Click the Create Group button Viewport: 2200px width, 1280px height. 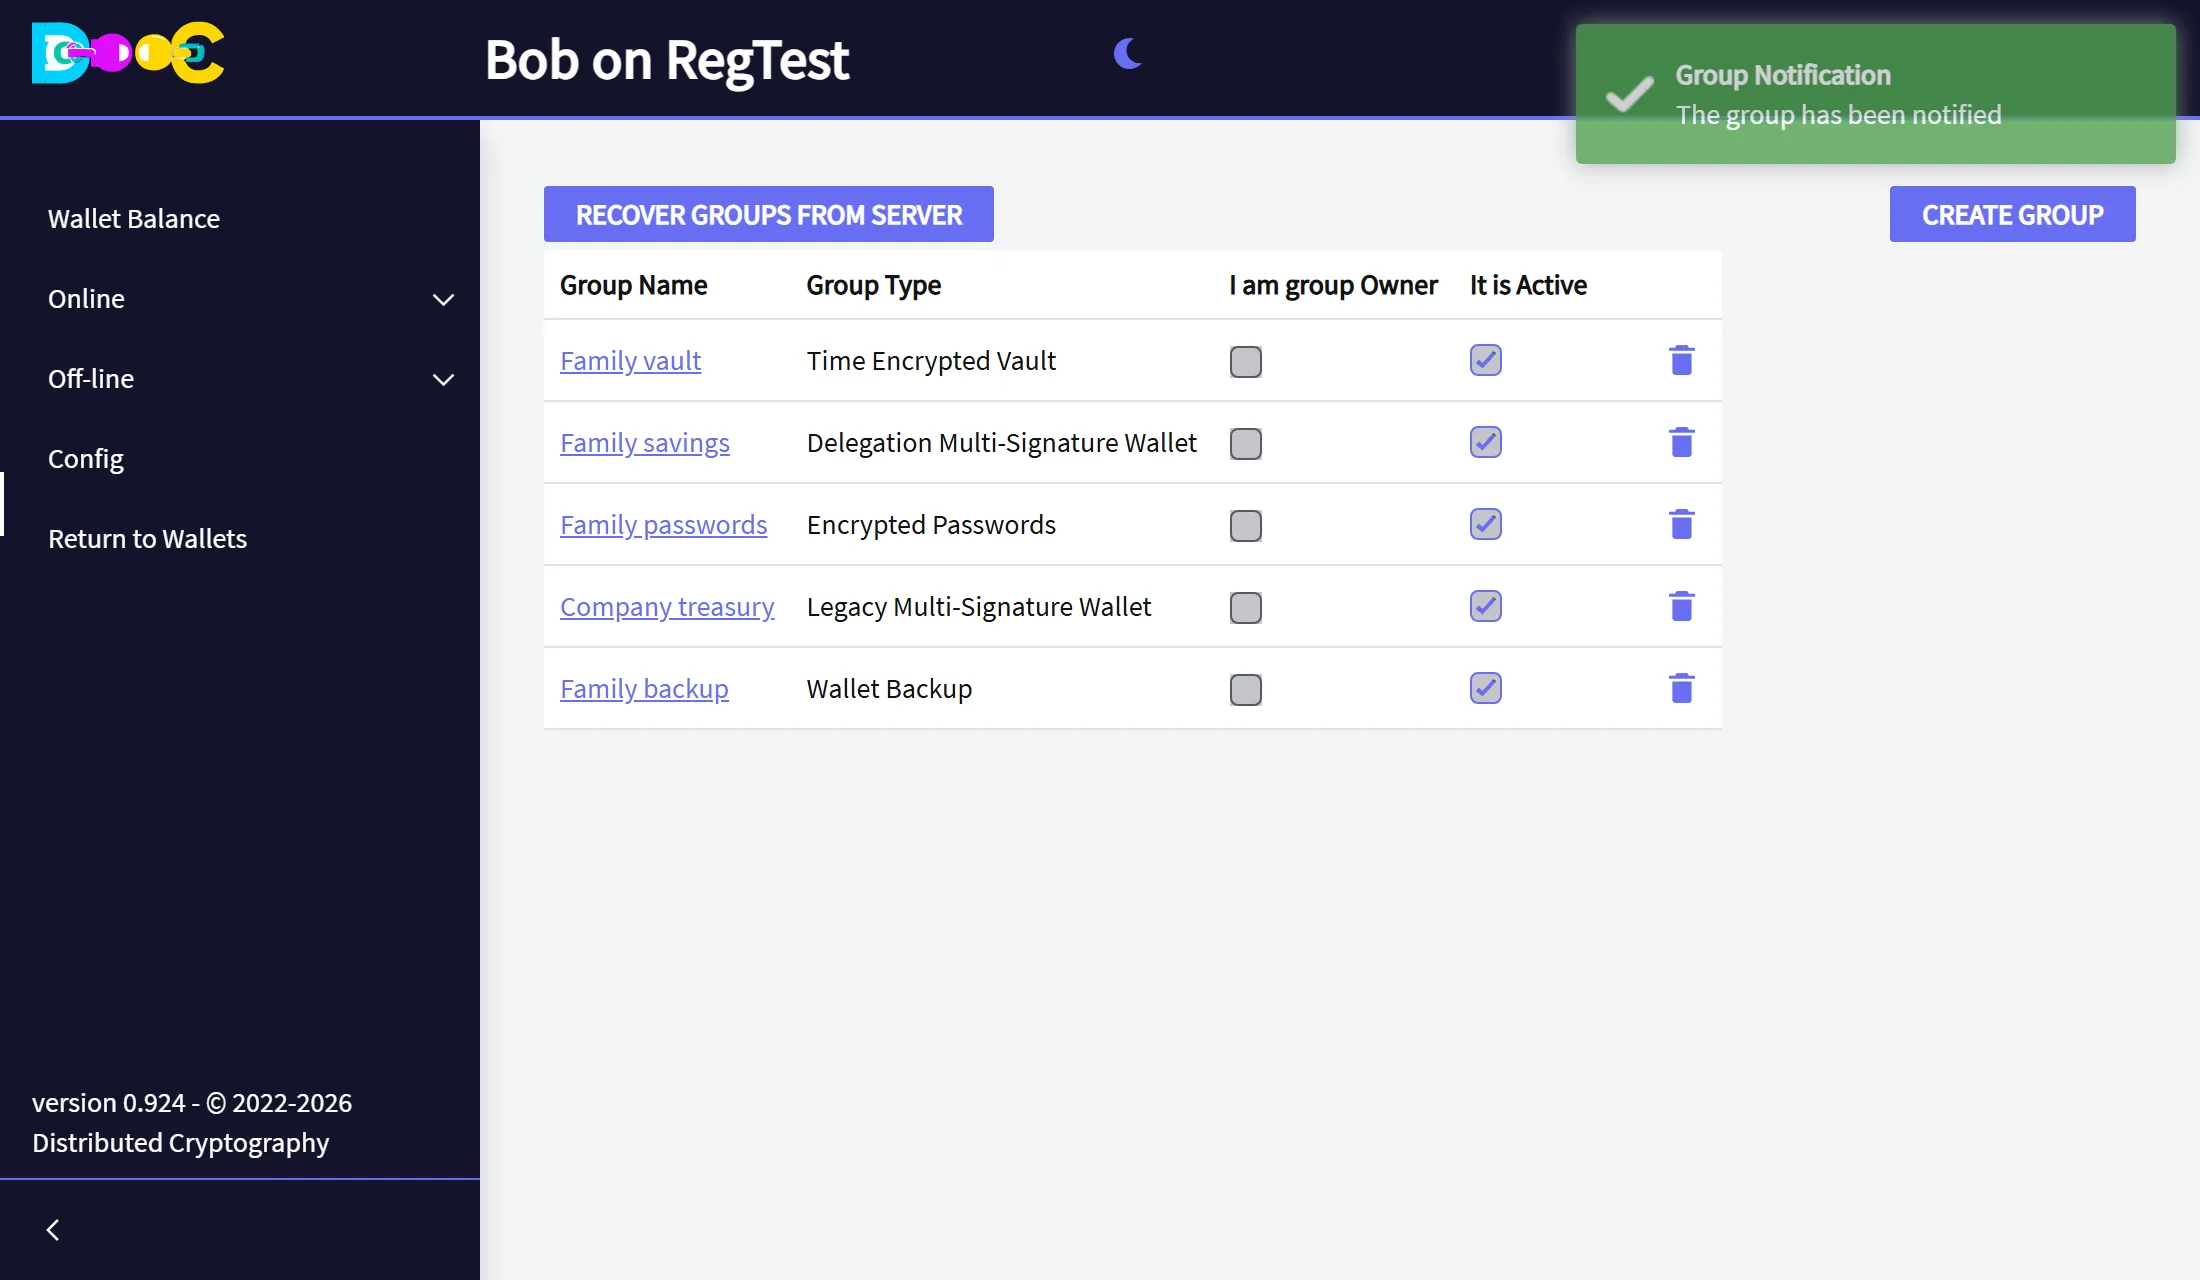click(2012, 214)
